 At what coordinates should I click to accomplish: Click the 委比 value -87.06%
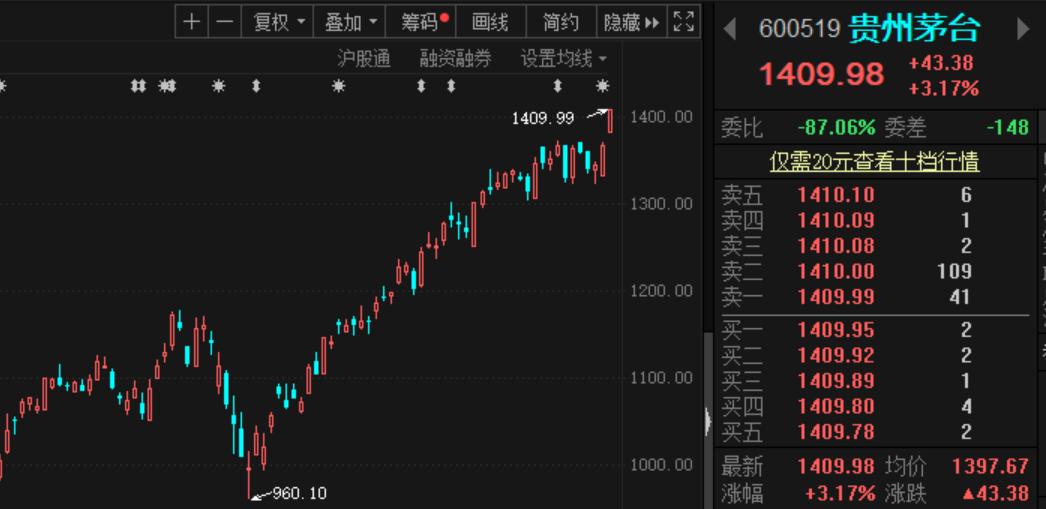pos(836,127)
